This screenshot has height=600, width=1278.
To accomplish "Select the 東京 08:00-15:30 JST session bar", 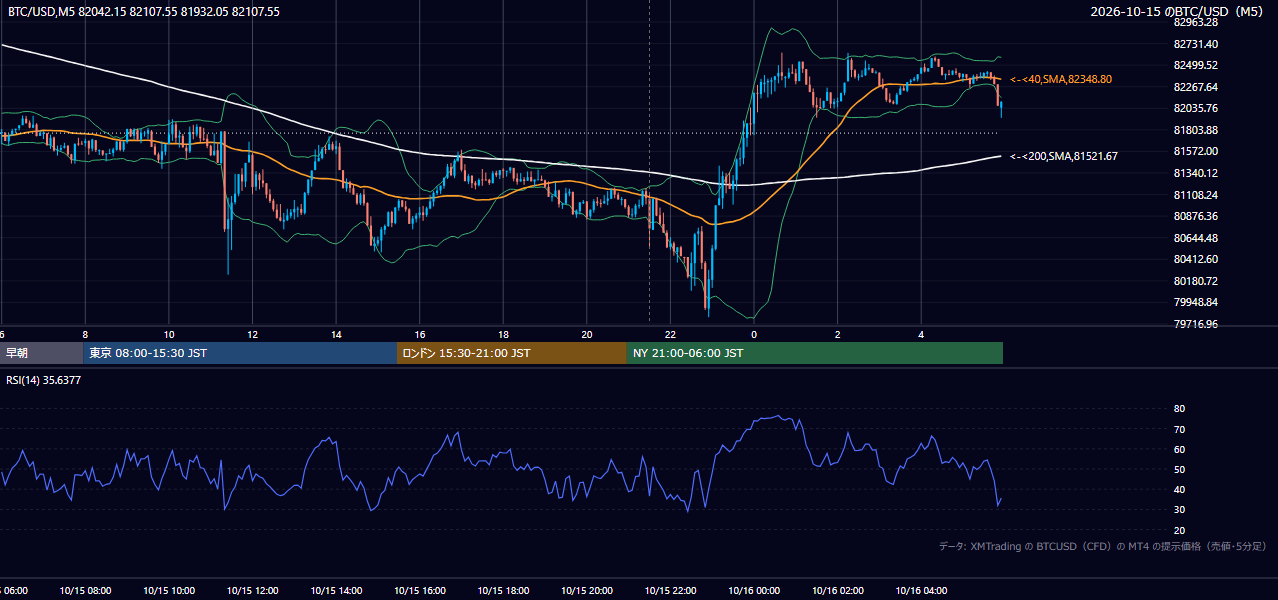I will coord(240,353).
